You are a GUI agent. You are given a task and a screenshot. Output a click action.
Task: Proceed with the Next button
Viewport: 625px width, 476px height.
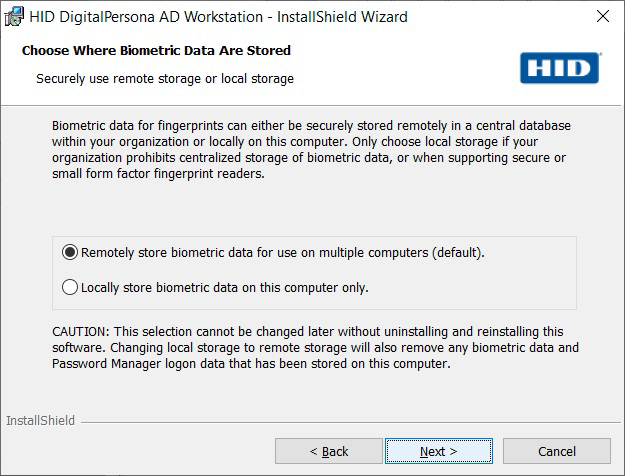[438, 451]
